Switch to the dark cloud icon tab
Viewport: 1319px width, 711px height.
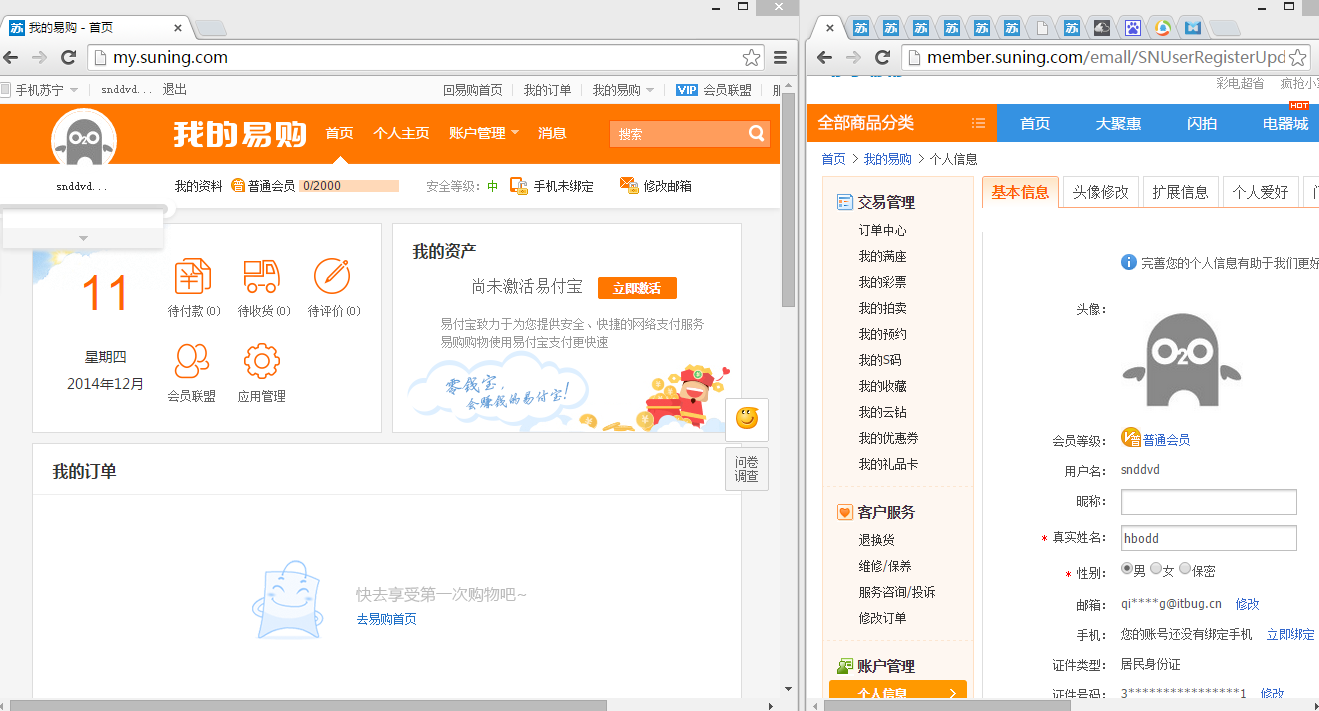coord(1101,28)
